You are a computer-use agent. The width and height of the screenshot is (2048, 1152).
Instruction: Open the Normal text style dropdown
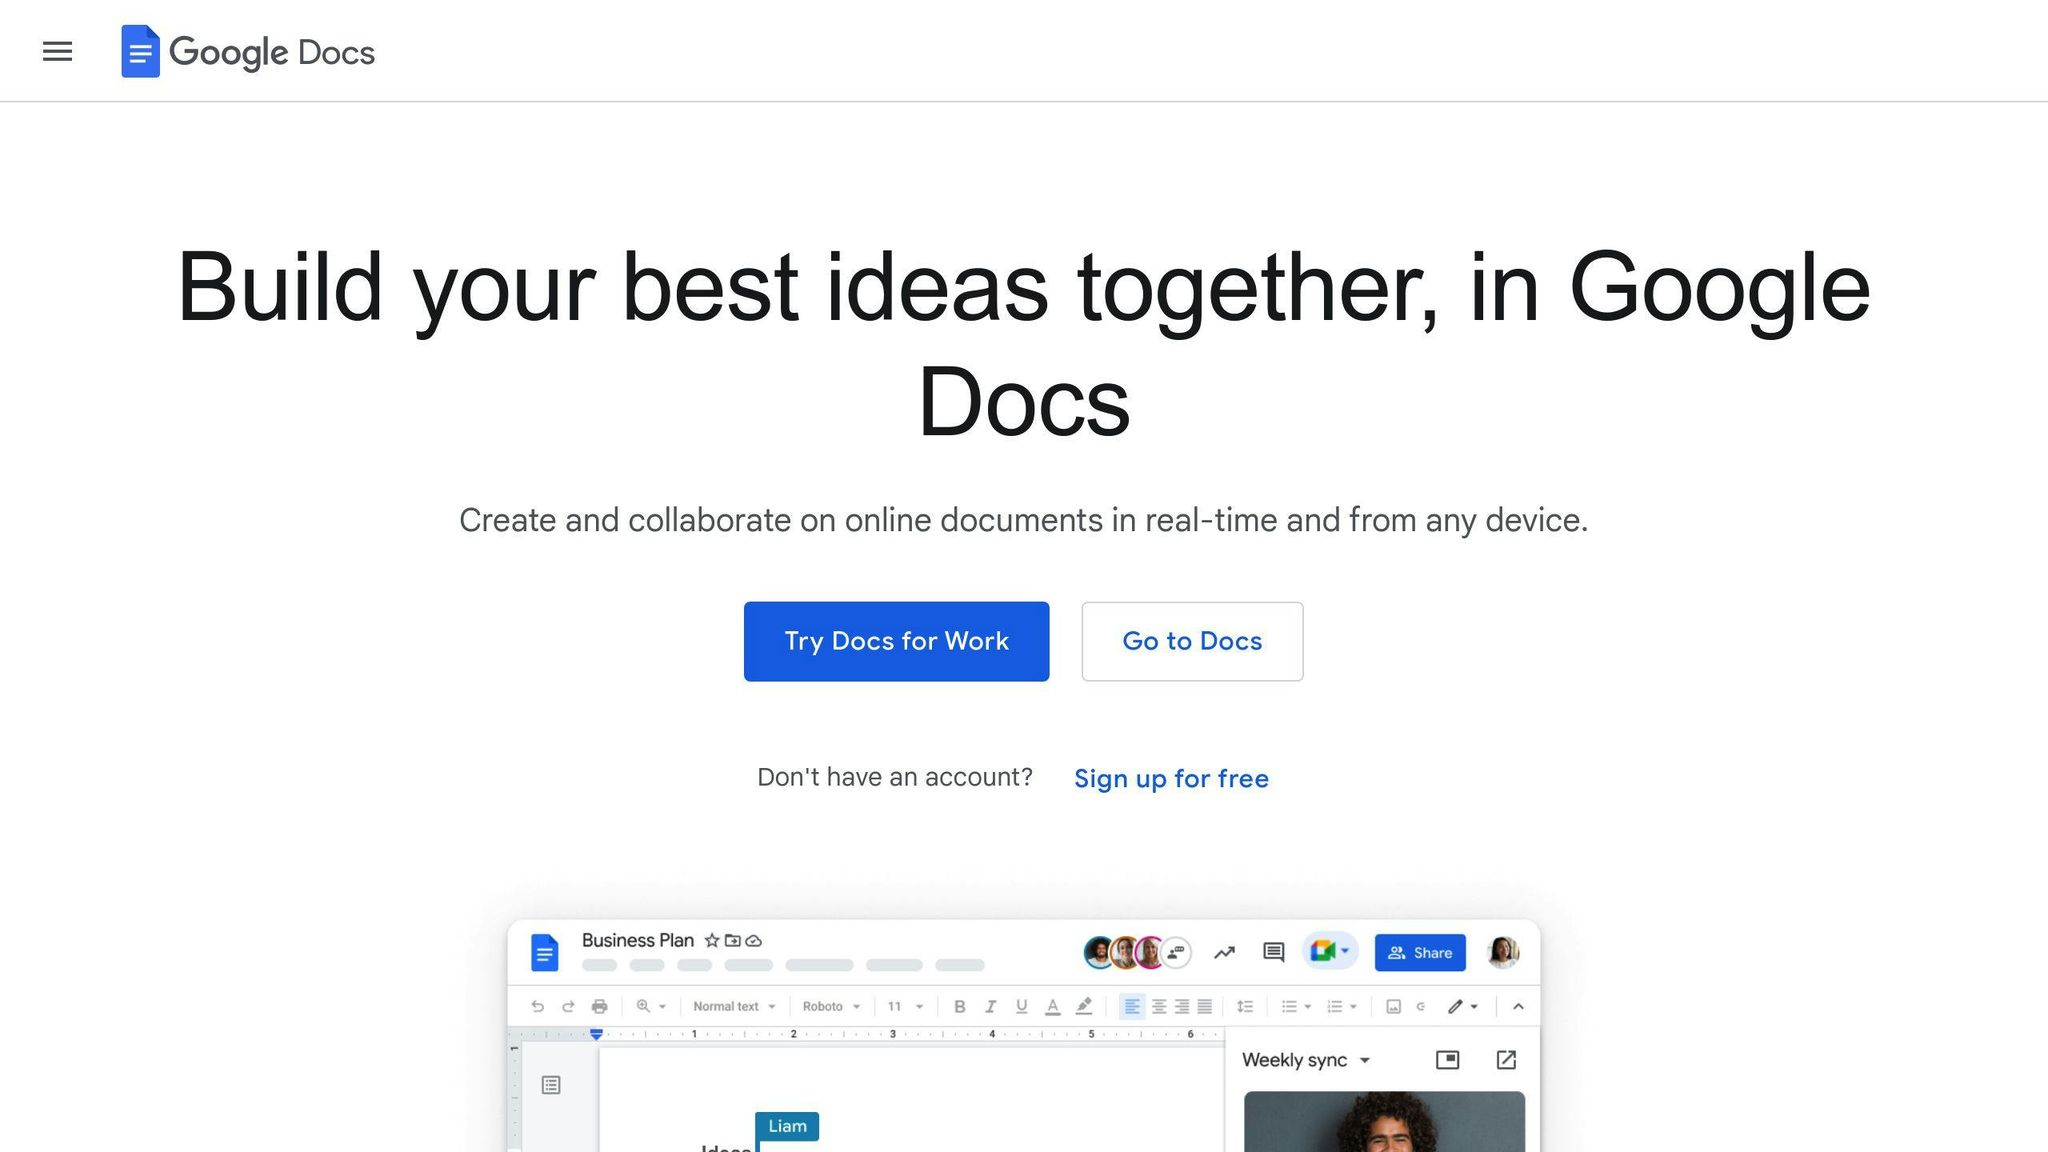(x=734, y=1006)
